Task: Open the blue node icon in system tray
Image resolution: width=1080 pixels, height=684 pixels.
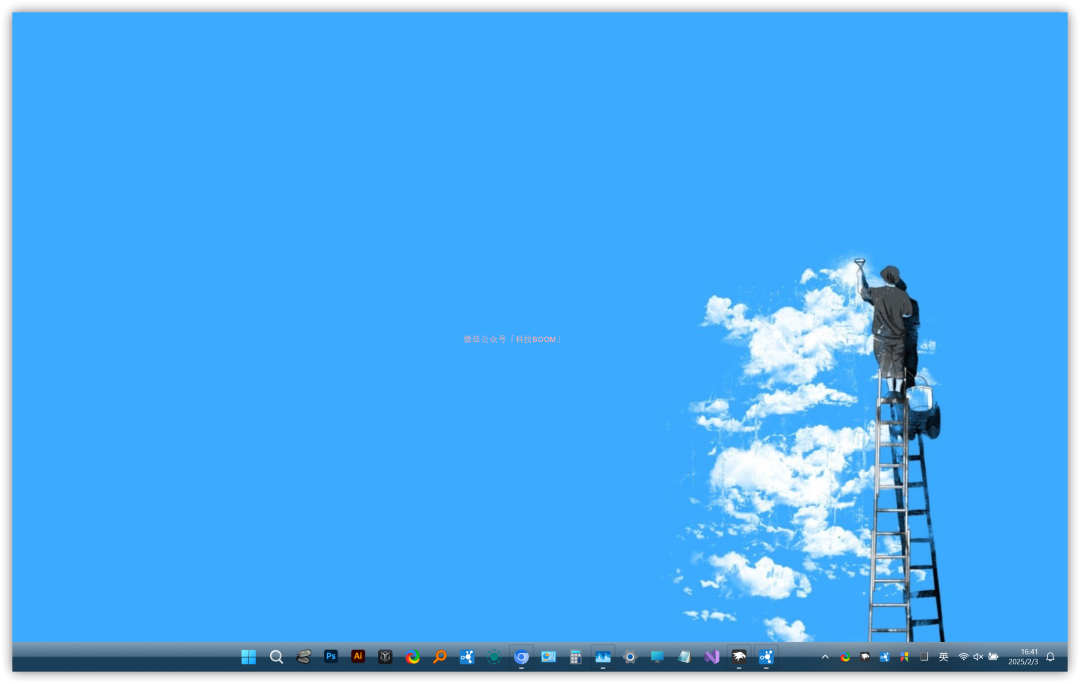Action: tap(884, 657)
